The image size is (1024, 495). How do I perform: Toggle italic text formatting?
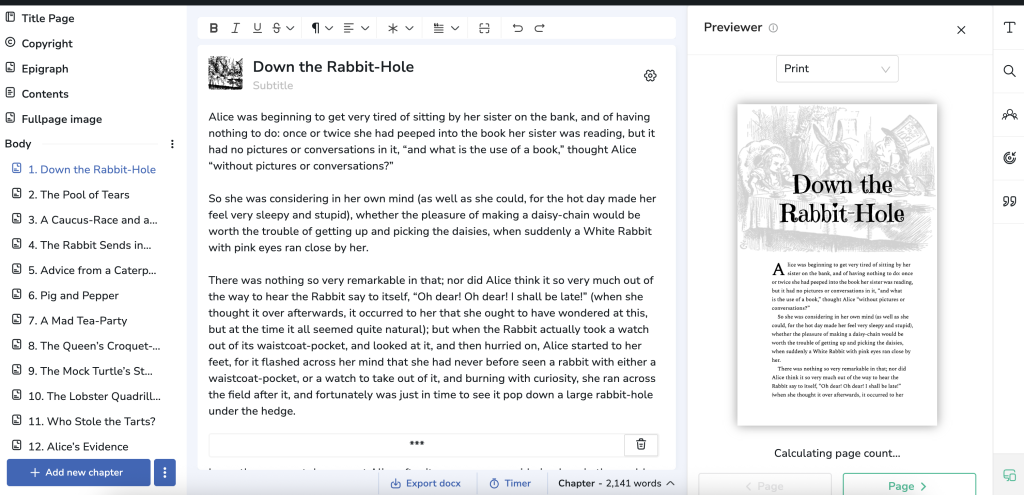click(237, 28)
